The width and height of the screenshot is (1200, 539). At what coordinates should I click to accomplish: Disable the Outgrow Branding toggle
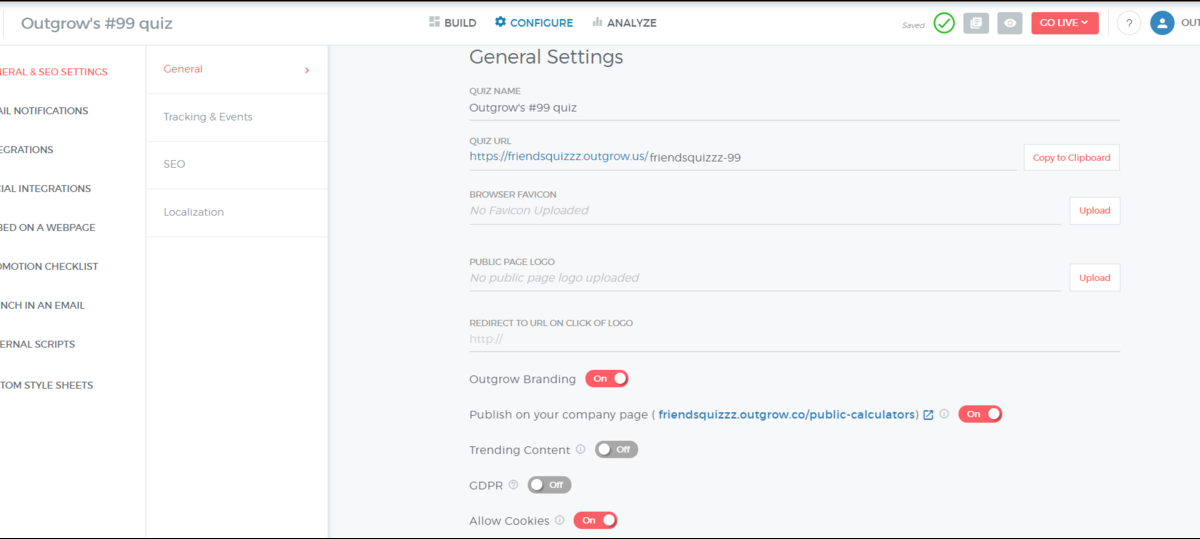coord(606,379)
